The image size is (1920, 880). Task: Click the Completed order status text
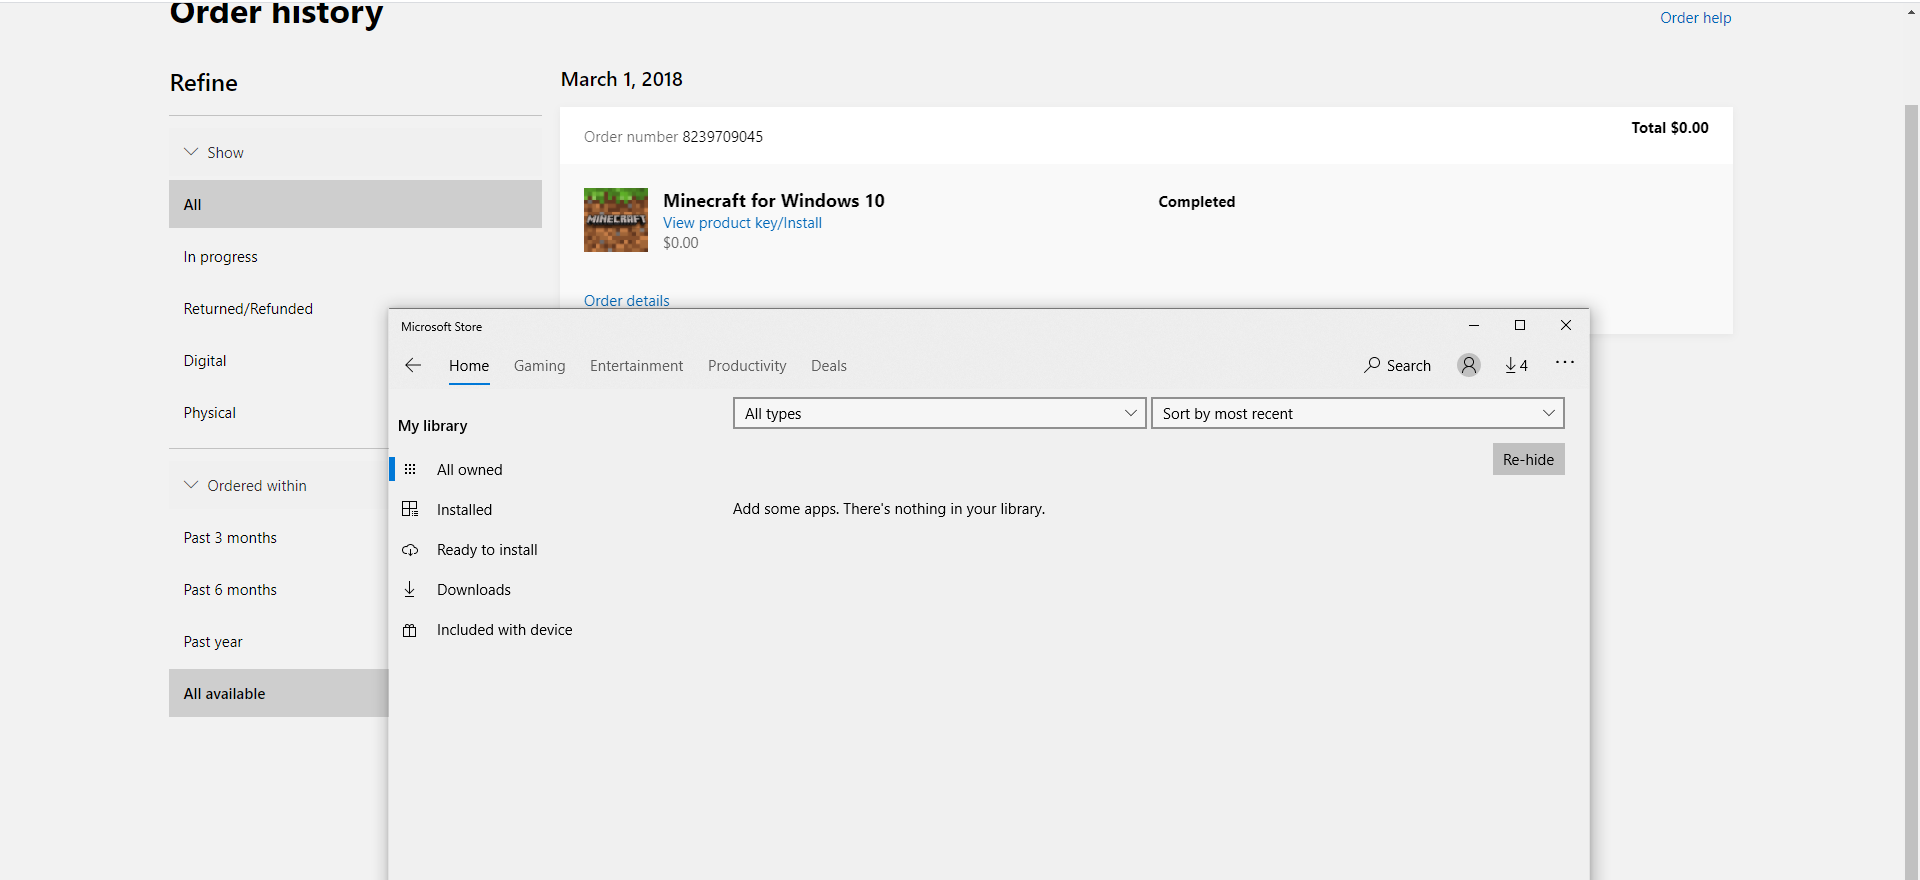point(1197,202)
